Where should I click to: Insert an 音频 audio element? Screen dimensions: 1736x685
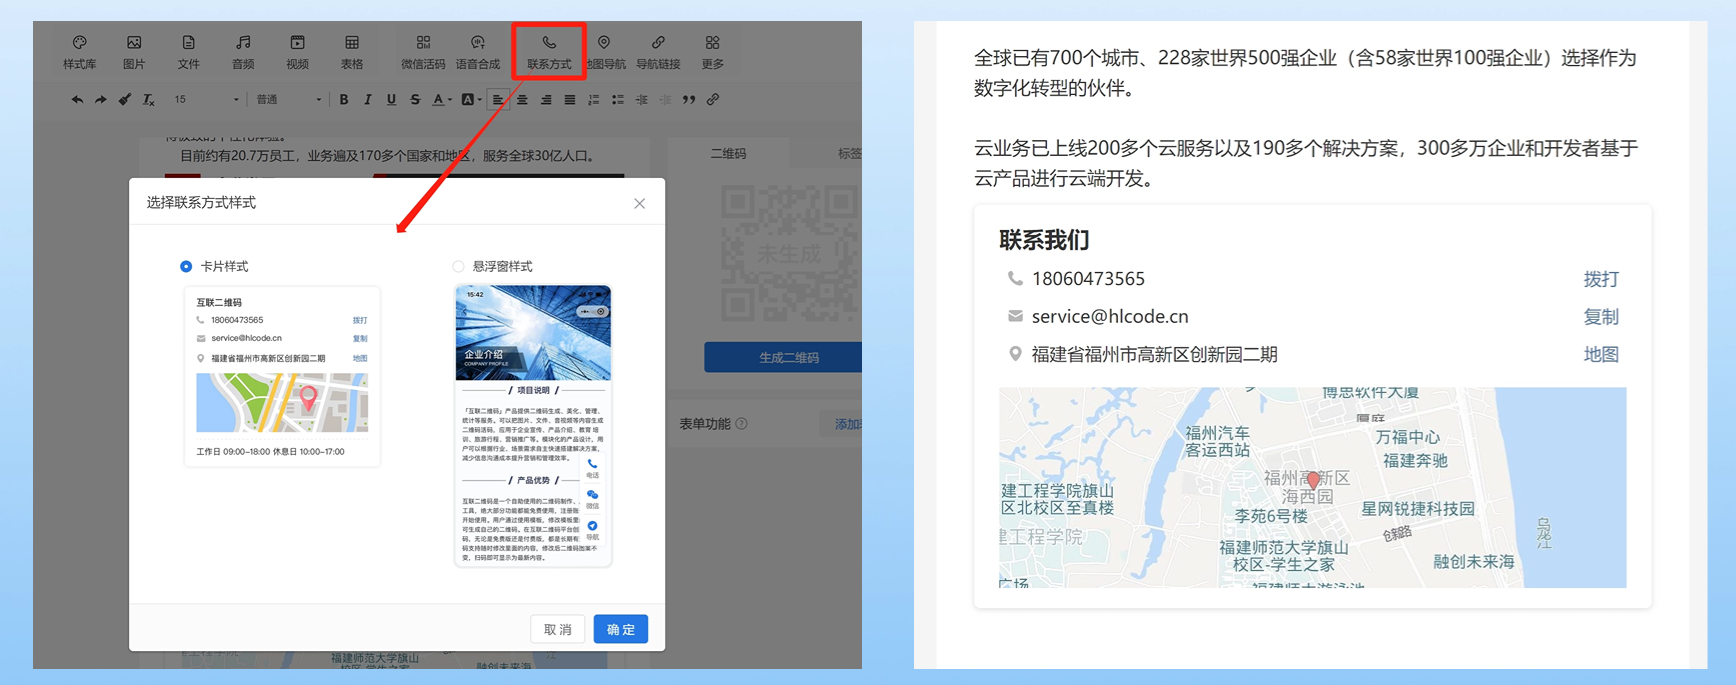[x=243, y=51]
